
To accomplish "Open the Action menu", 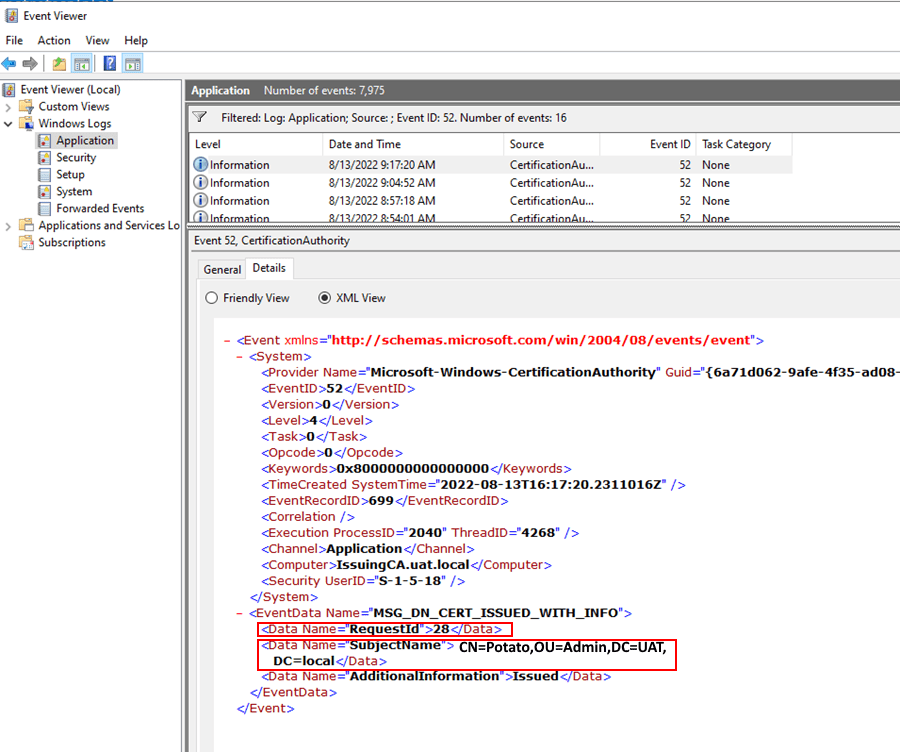I will click(x=54, y=40).
